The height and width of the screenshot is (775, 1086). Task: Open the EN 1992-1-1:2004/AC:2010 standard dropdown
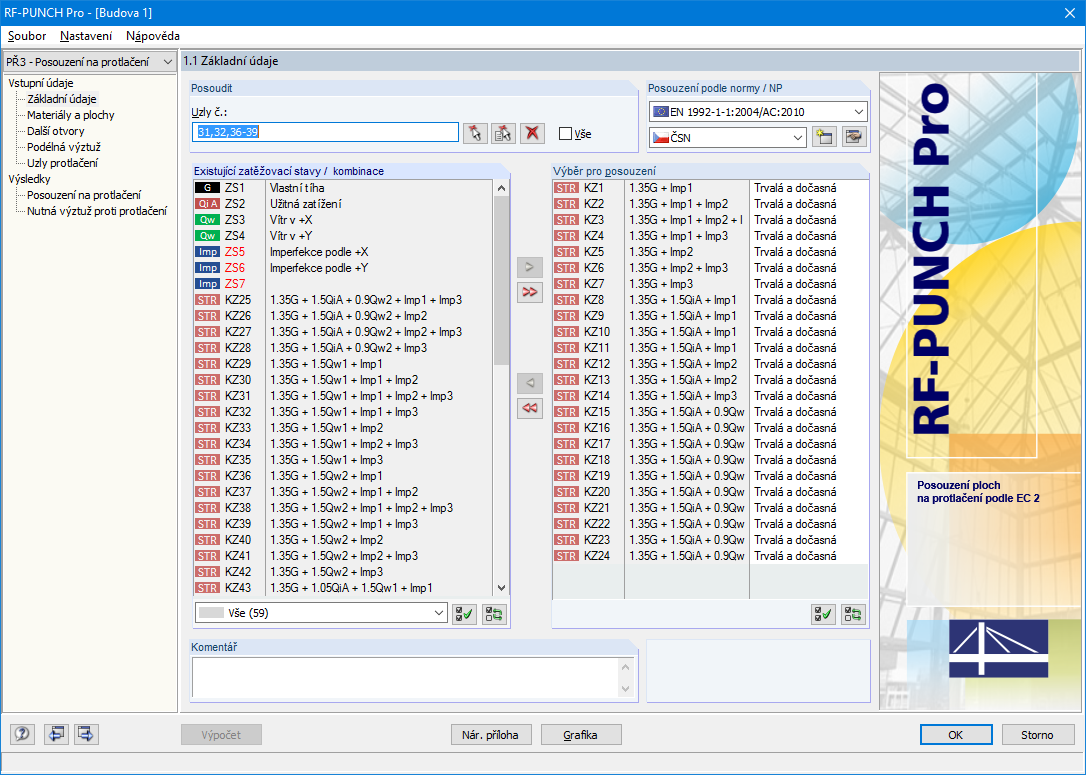(758, 112)
